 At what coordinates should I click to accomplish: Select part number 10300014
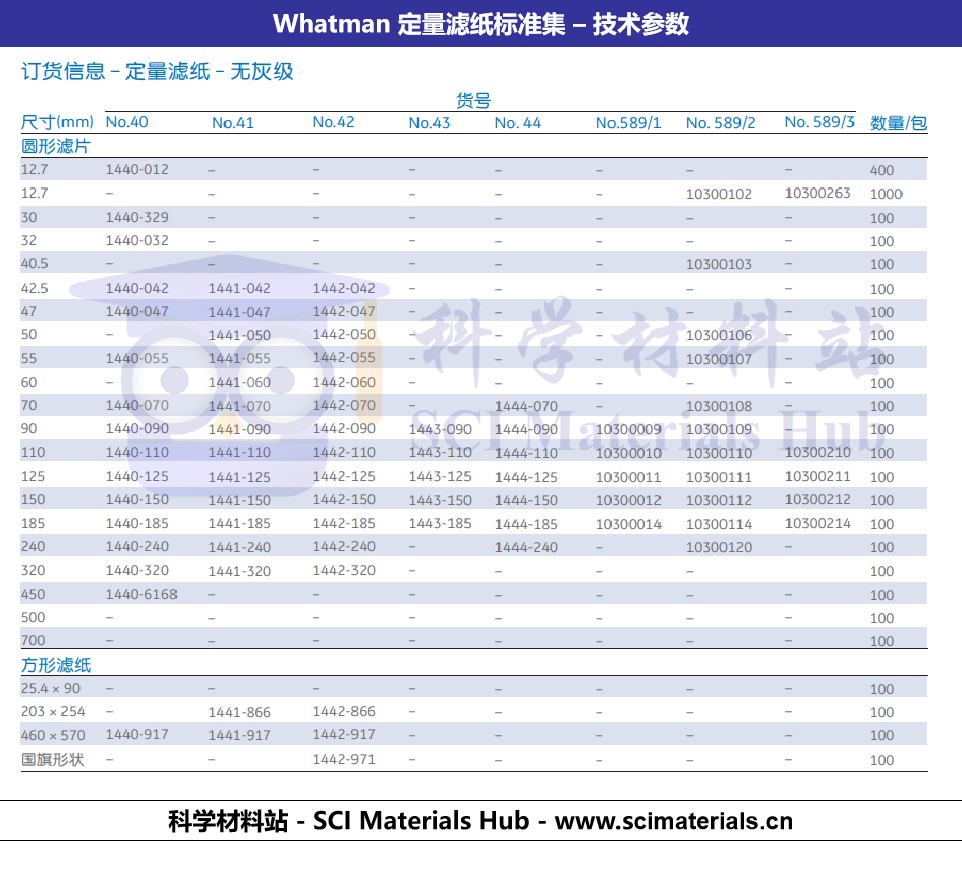pyautogui.click(x=628, y=524)
